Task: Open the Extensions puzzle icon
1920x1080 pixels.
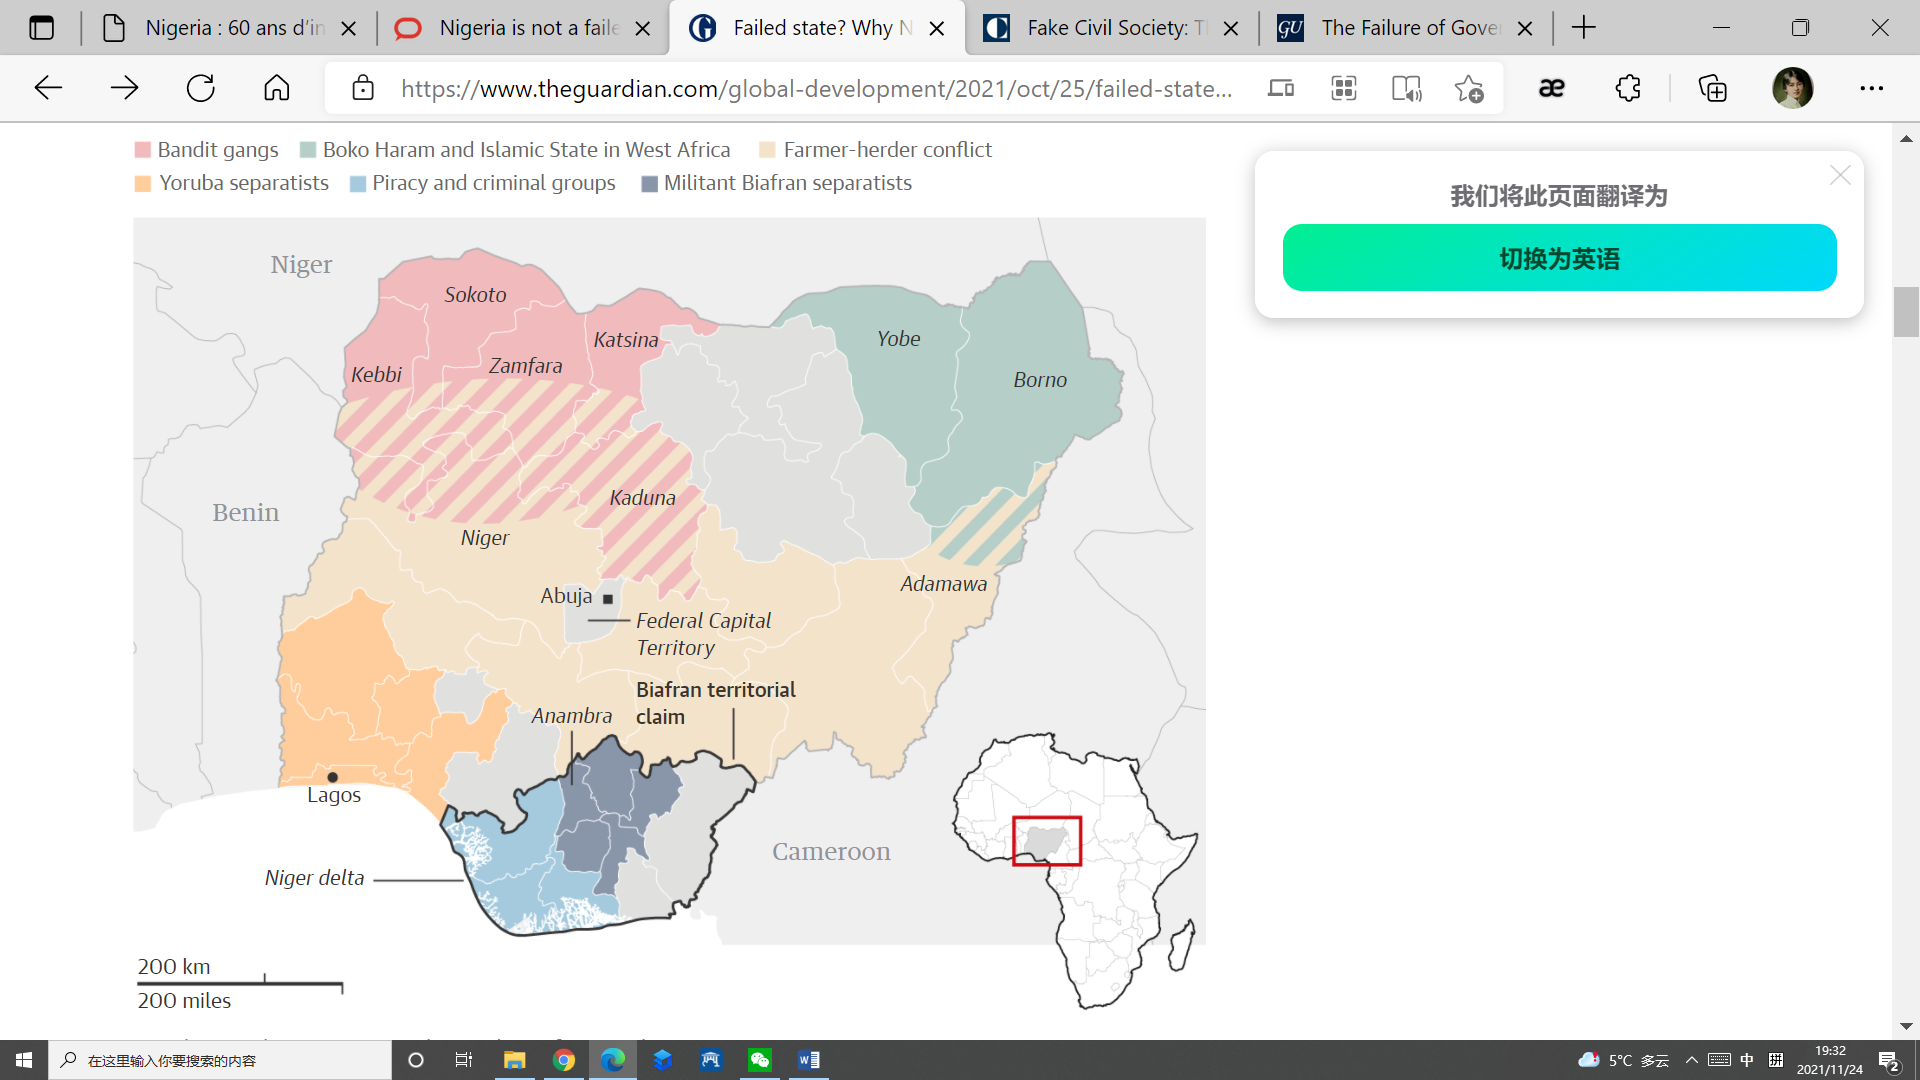Action: click(x=1628, y=88)
